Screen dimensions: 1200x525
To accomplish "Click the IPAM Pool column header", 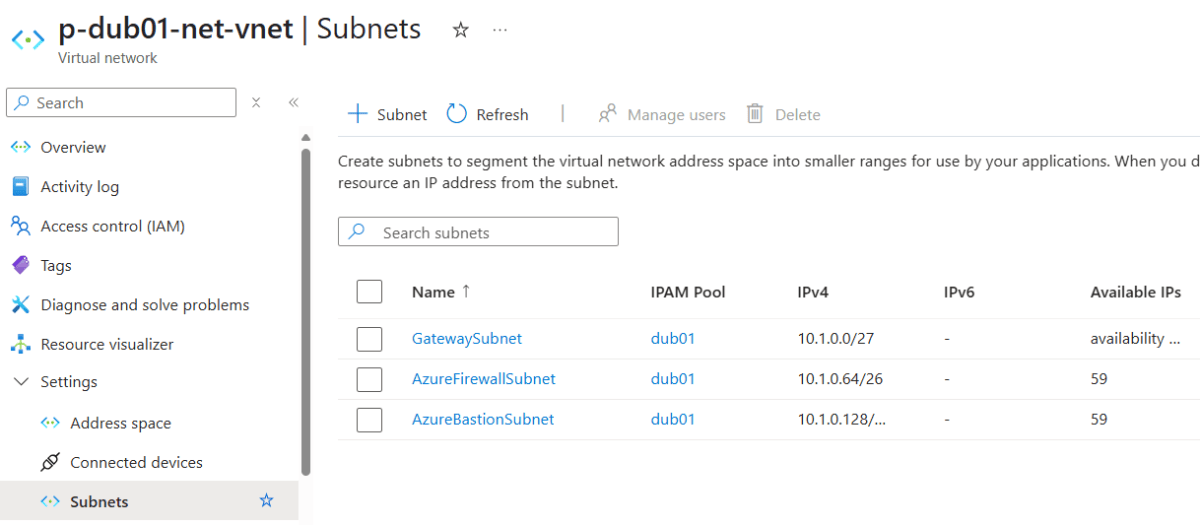I will tap(688, 292).
